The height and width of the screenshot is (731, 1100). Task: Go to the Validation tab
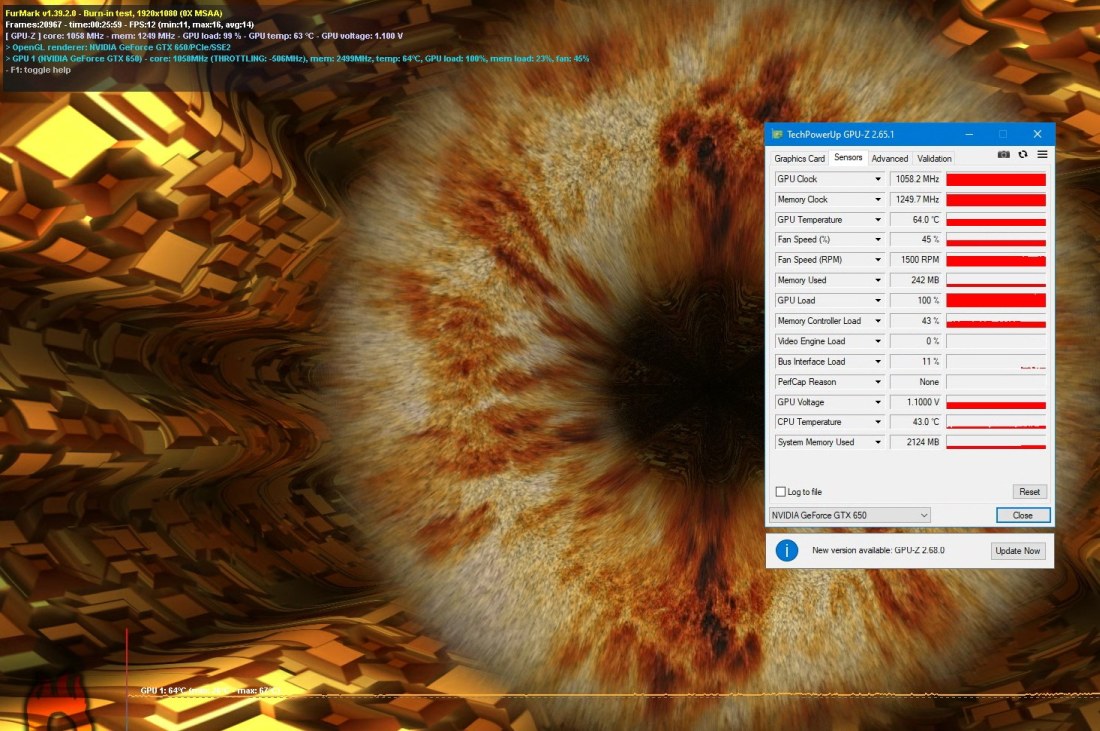934,158
